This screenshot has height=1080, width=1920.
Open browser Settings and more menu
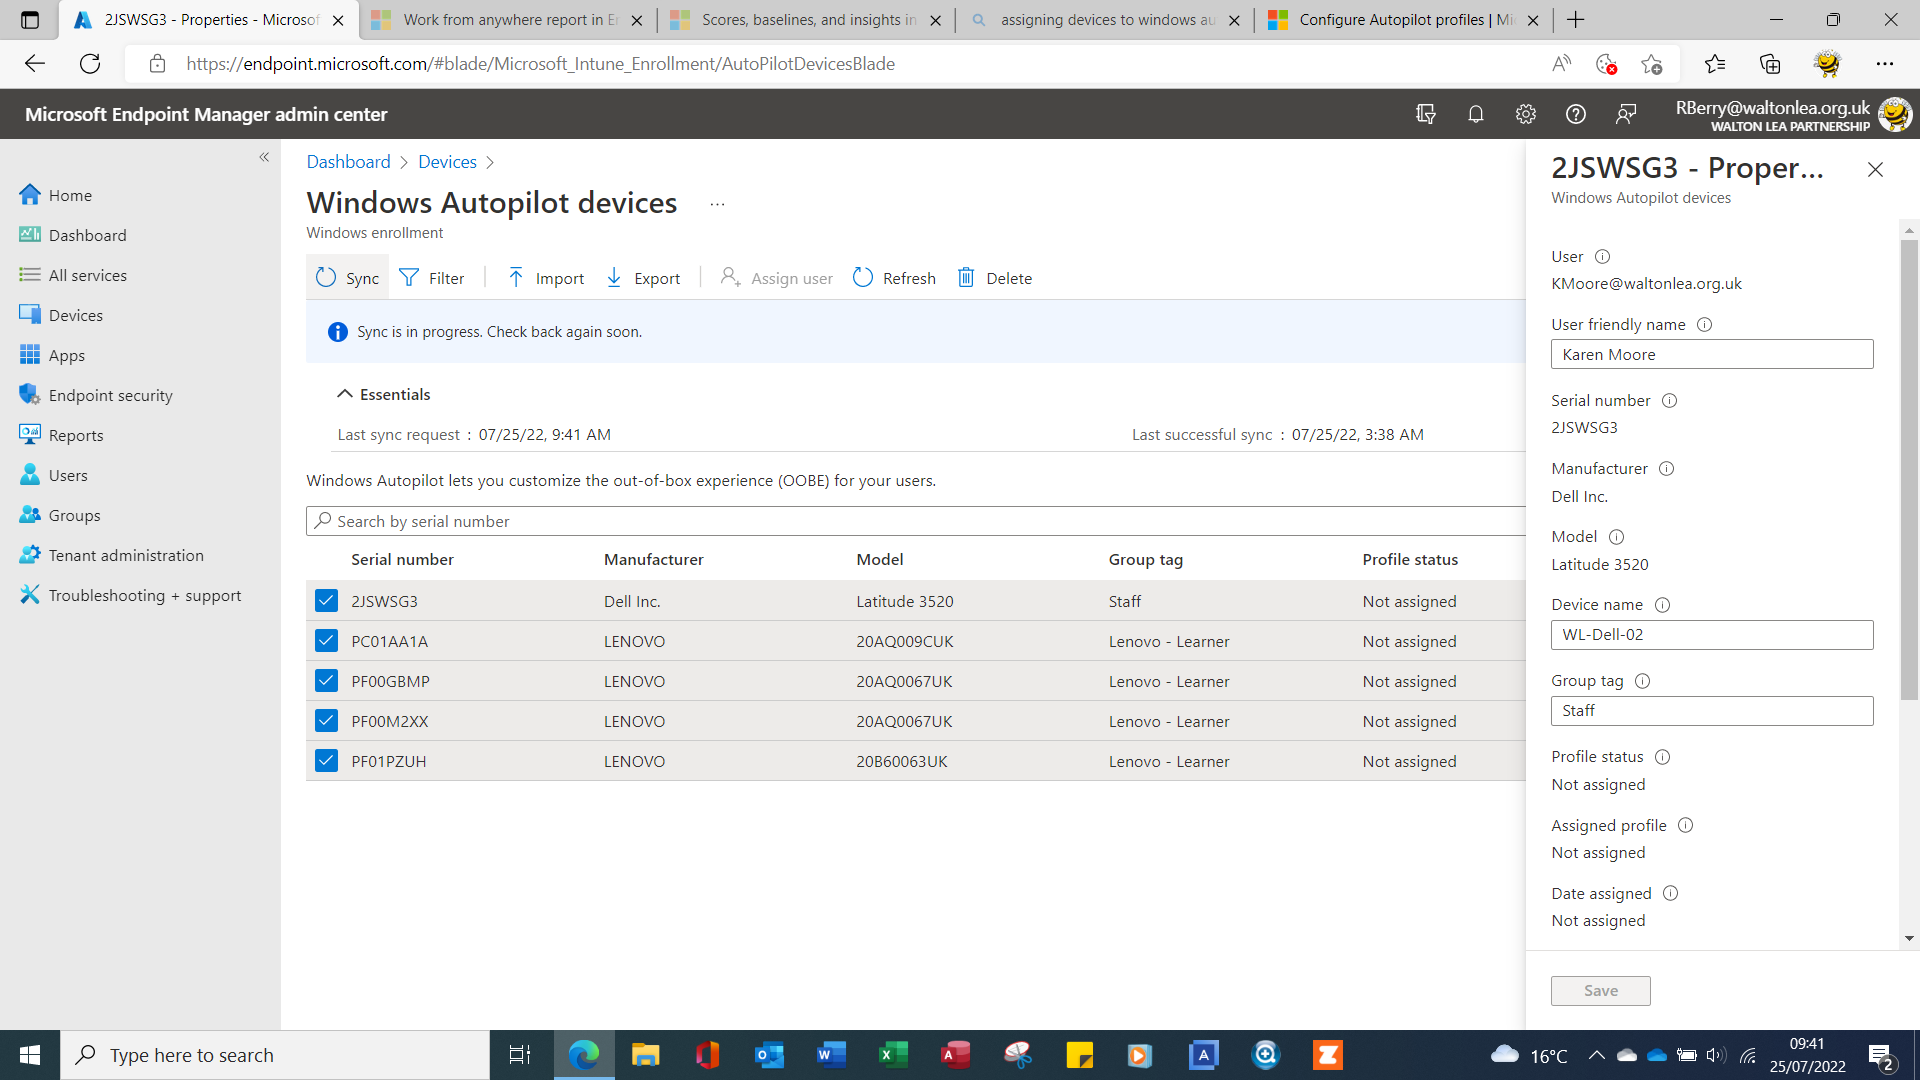click(1885, 64)
